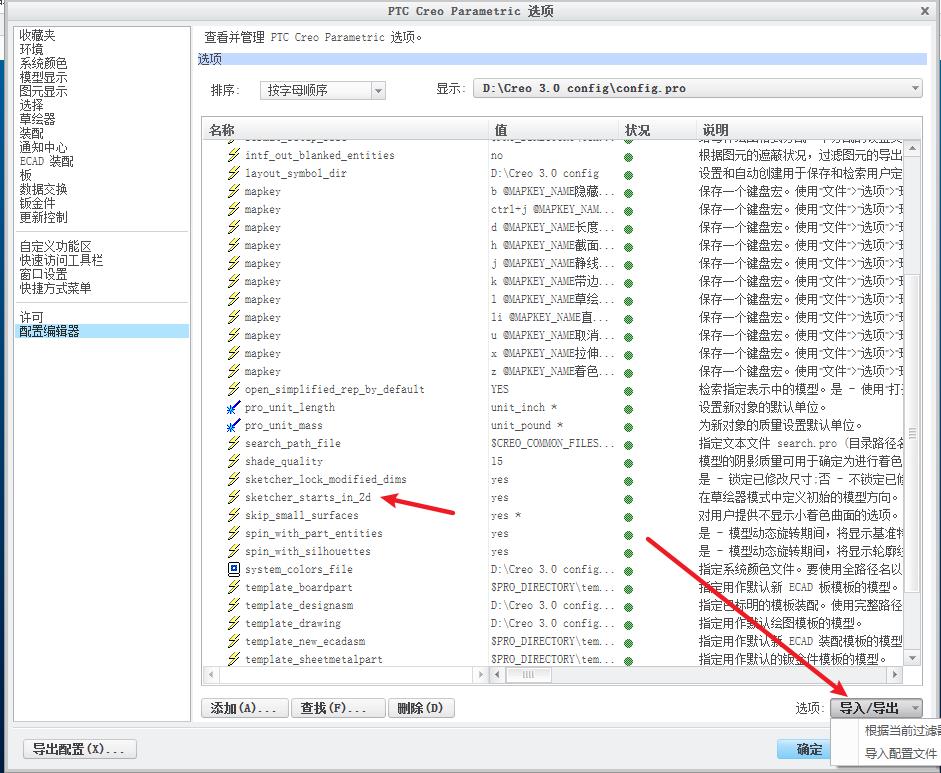Open 数据交换 settings category

pyautogui.click(x=43, y=189)
